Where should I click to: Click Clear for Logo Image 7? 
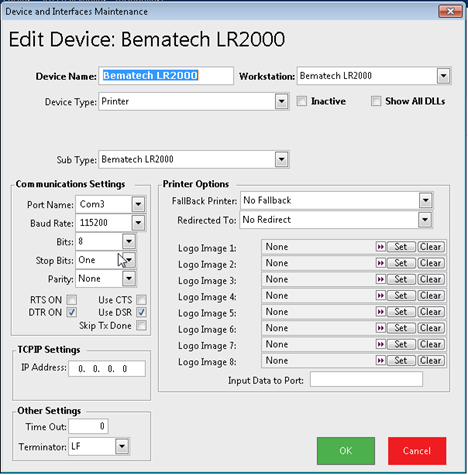pyautogui.click(x=431, y=344)
